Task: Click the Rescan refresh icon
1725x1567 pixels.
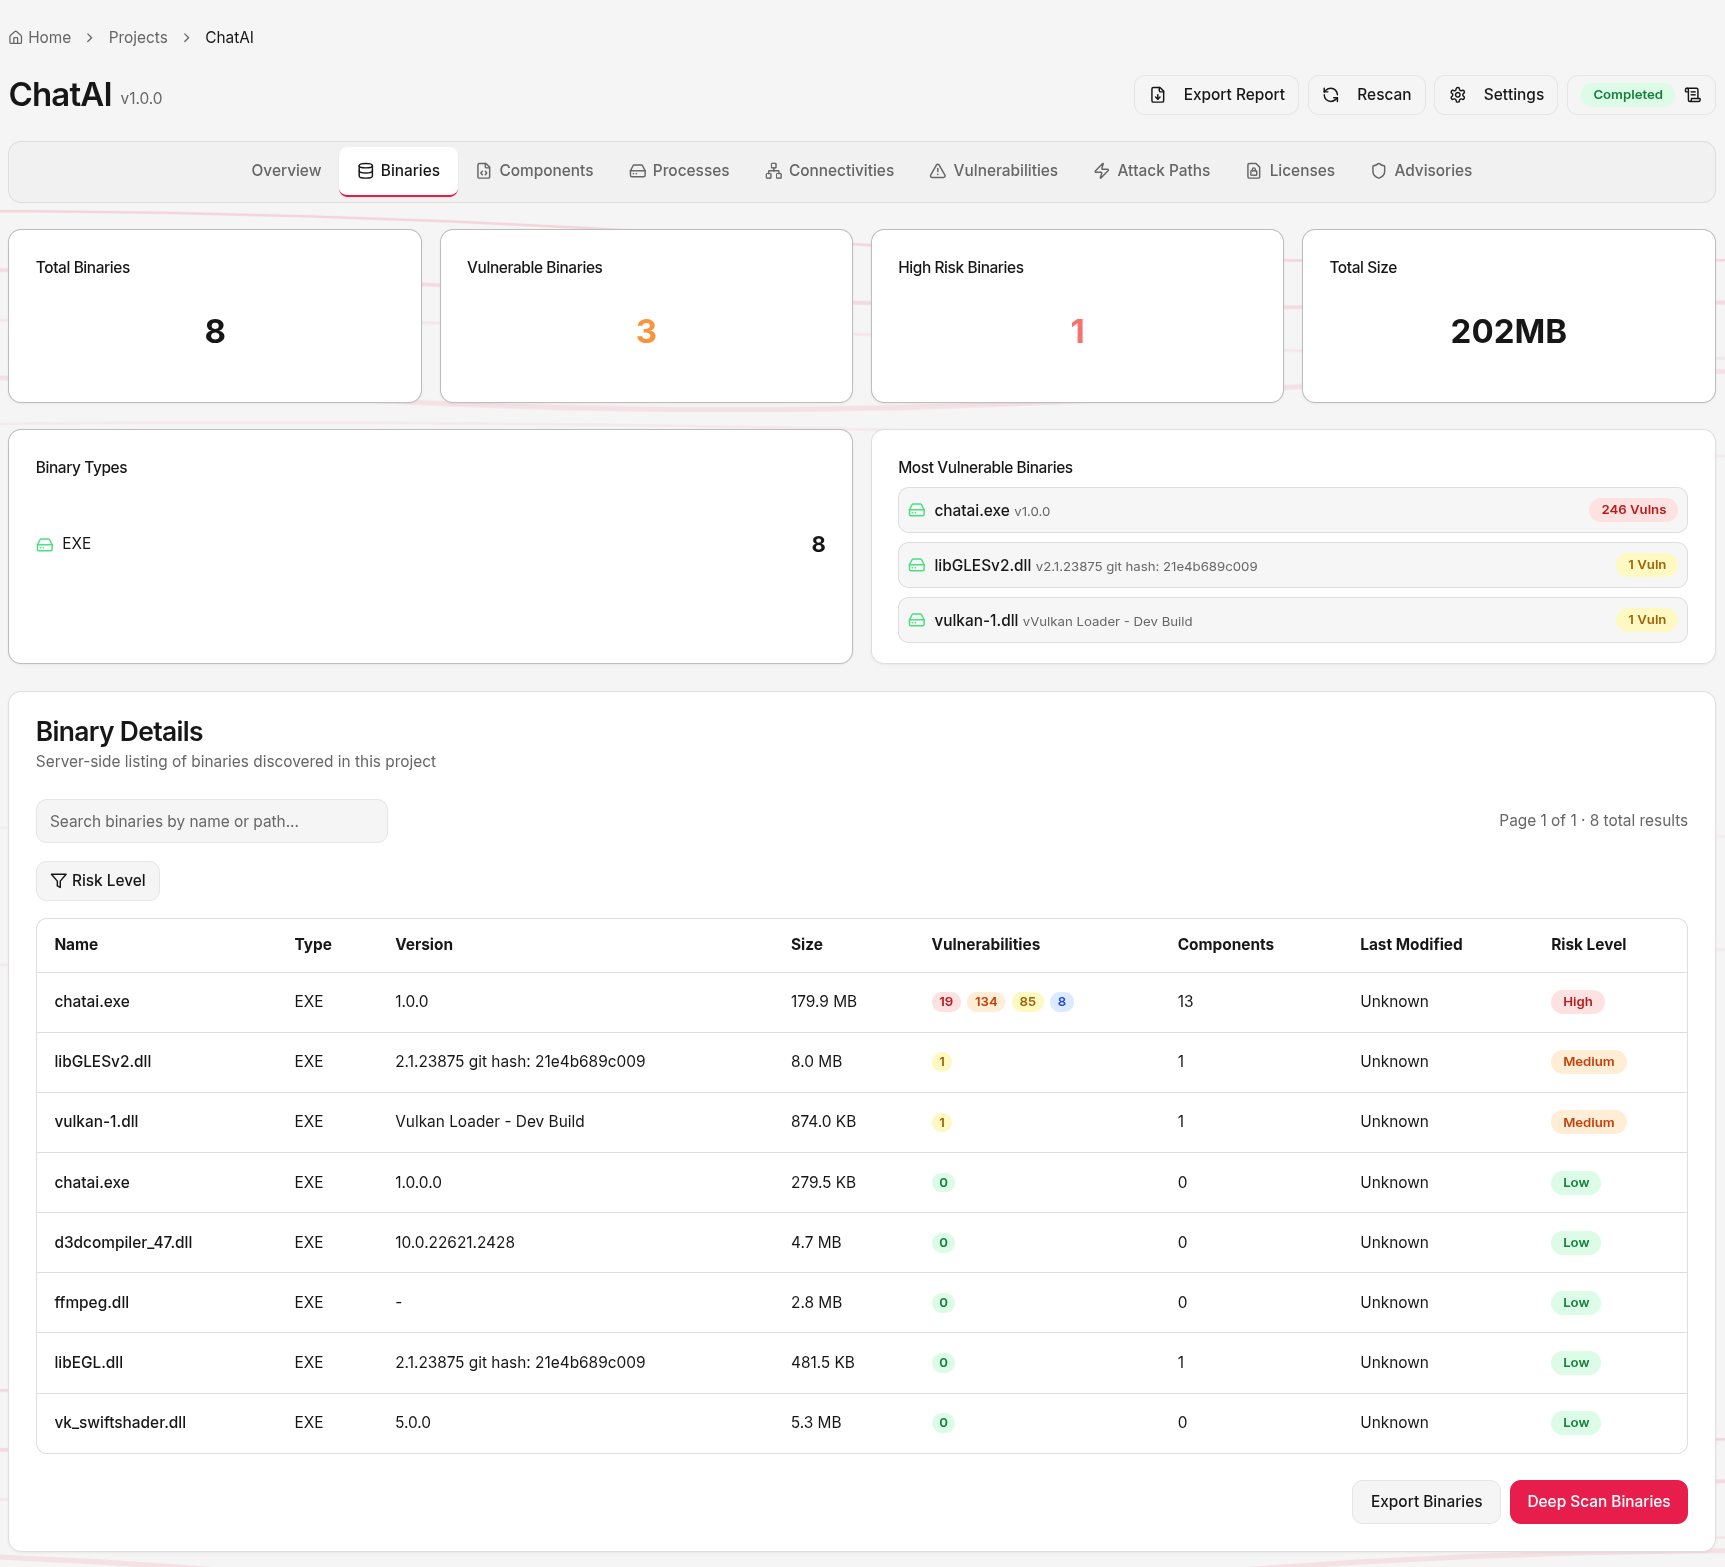Action: [1331, 95]
